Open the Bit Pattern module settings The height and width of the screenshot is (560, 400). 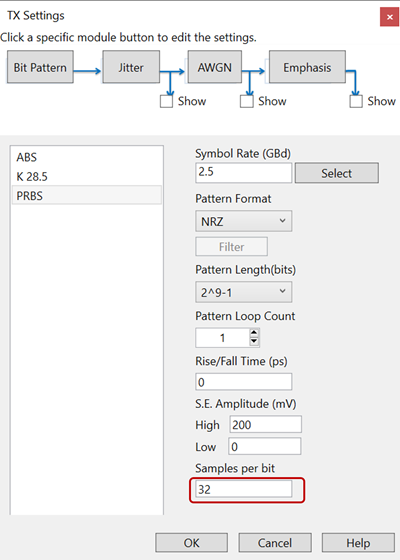pyautogui.click(x=40, y=67)
